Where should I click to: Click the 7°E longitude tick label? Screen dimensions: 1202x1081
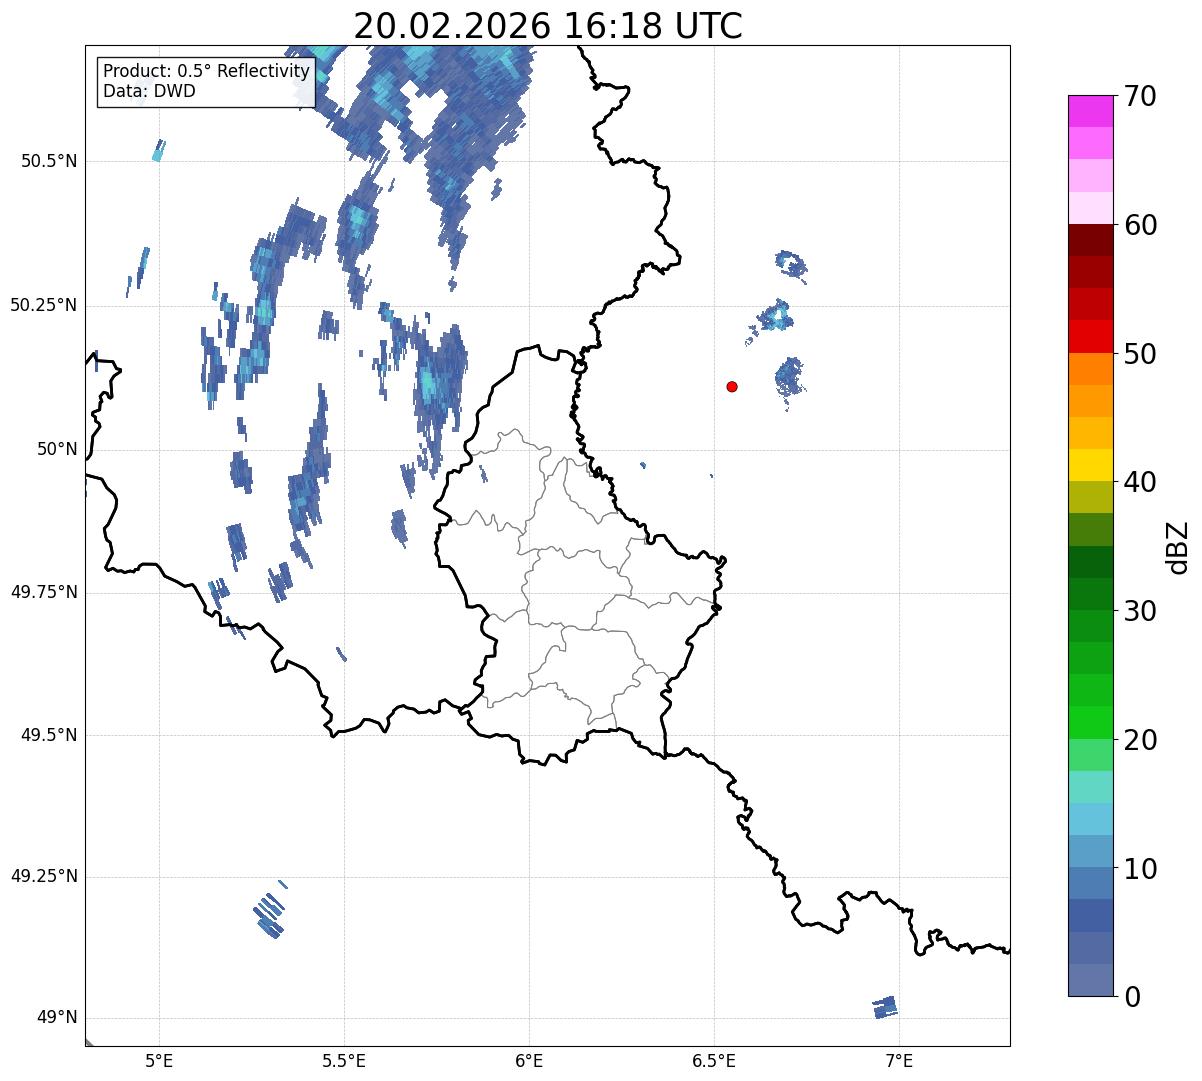tap(900, 1060)
